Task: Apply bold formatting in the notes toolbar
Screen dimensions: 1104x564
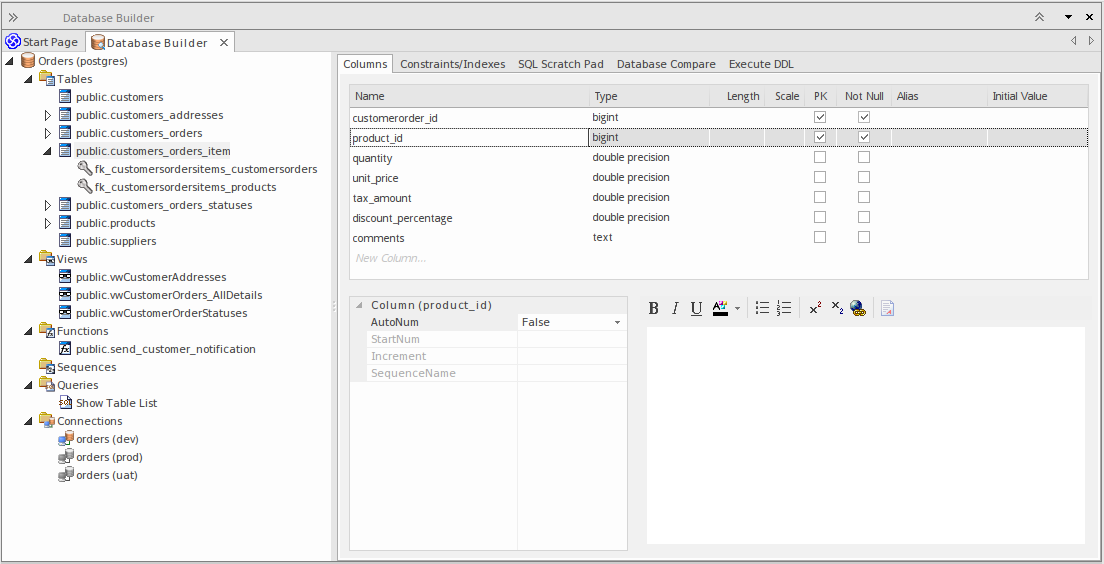Action: click(x=654, y=308)
